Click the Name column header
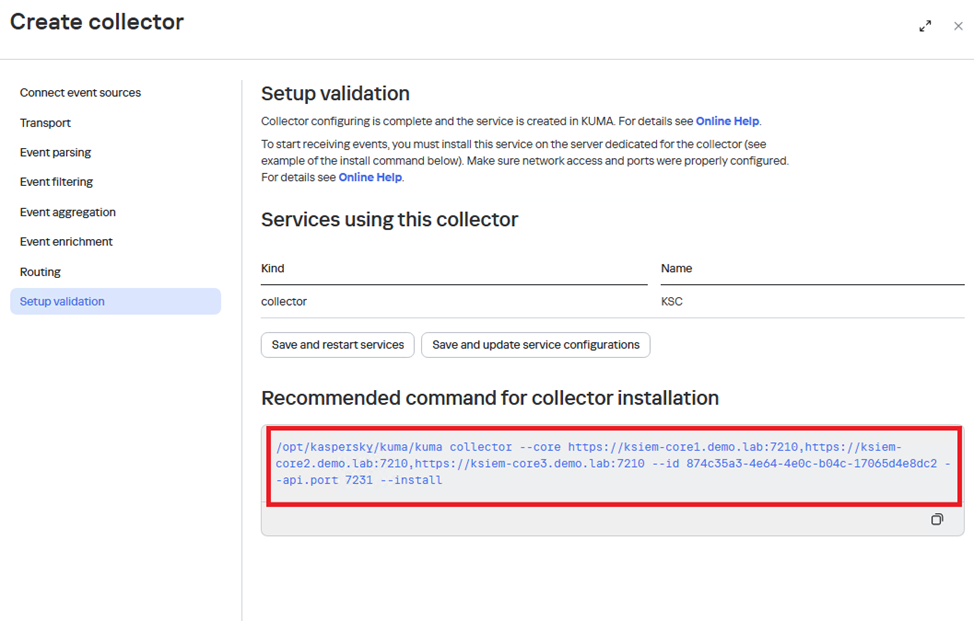The height and width of the screenshot is (621, 974). [676, 269]
